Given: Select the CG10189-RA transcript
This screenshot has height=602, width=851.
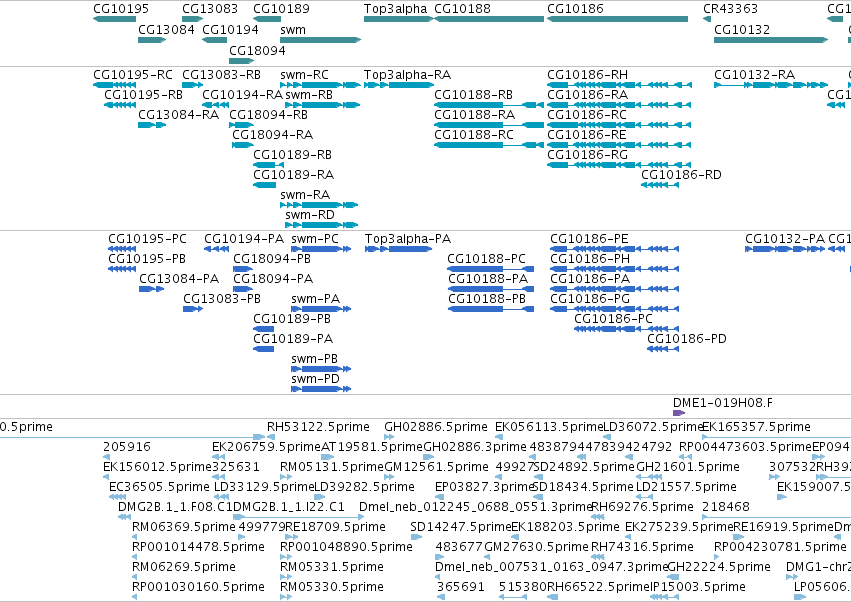Looking at the screenshot, I should click(265, 185).
